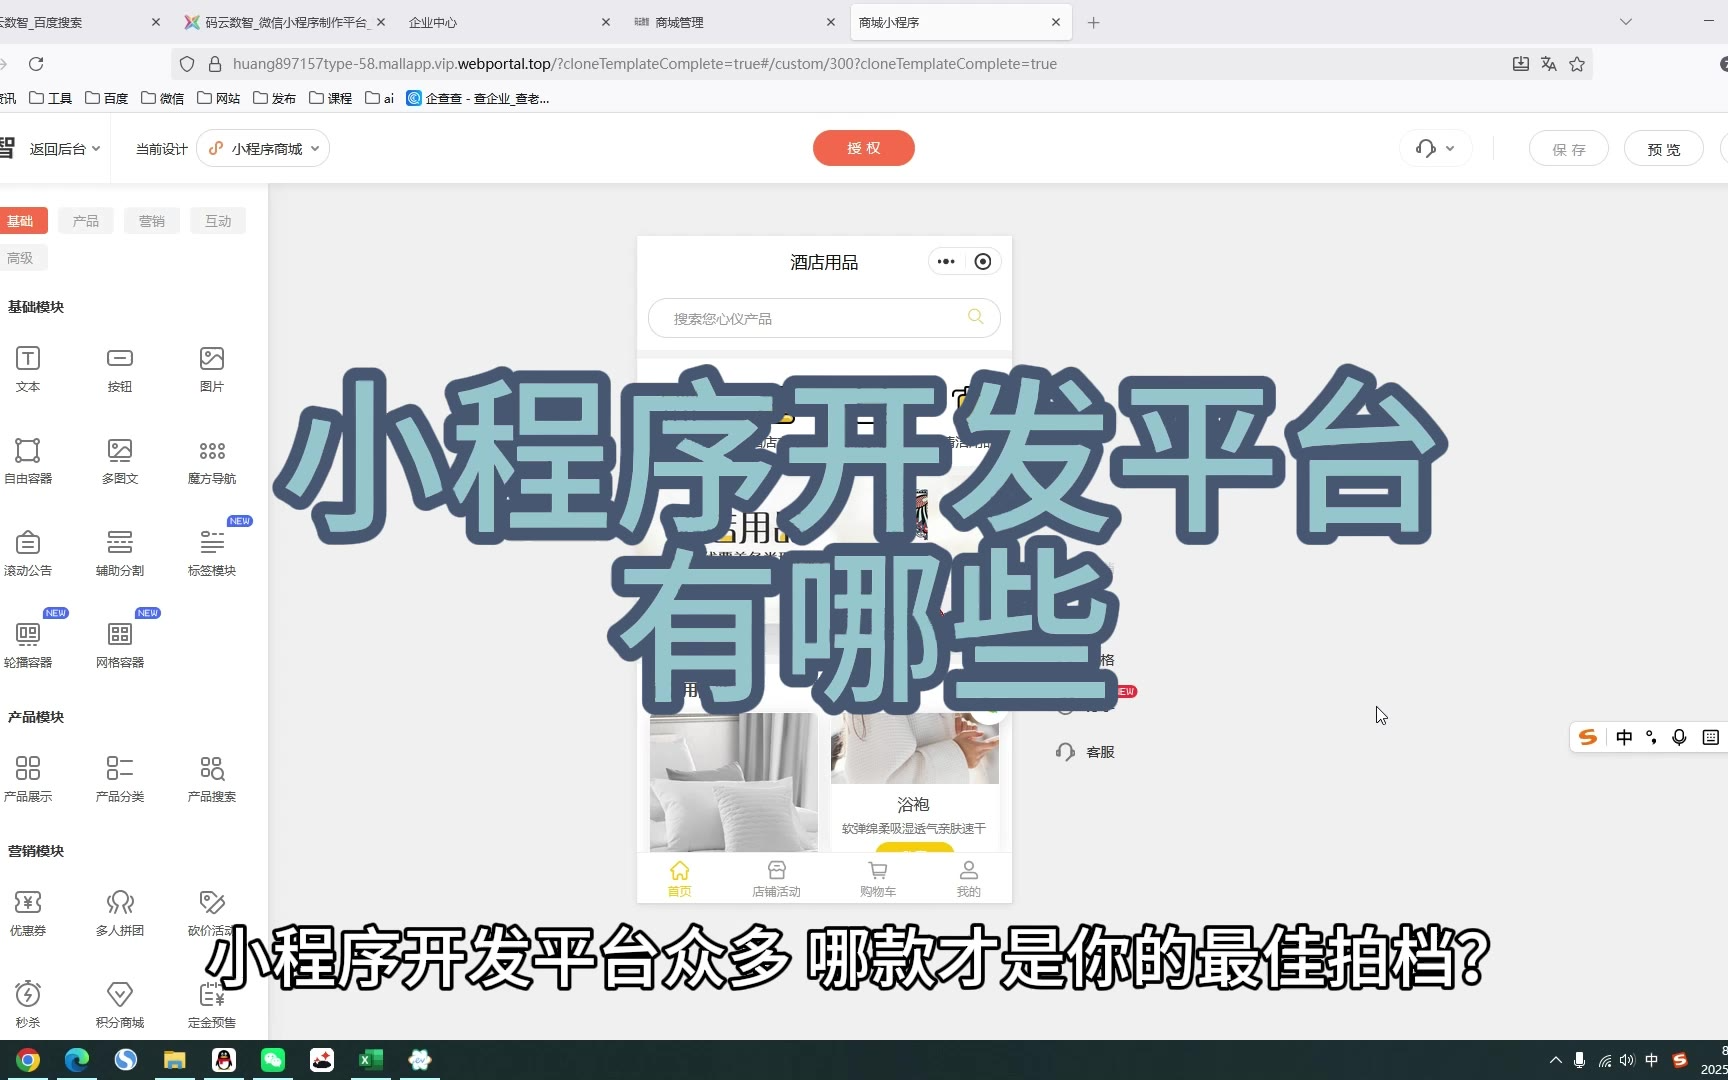
Task: Switch to the 产品 module tab
Action: point(86,221)
